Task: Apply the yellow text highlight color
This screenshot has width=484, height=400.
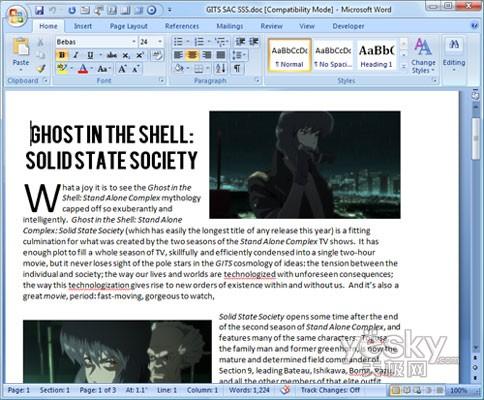Action: pos(62,69)
